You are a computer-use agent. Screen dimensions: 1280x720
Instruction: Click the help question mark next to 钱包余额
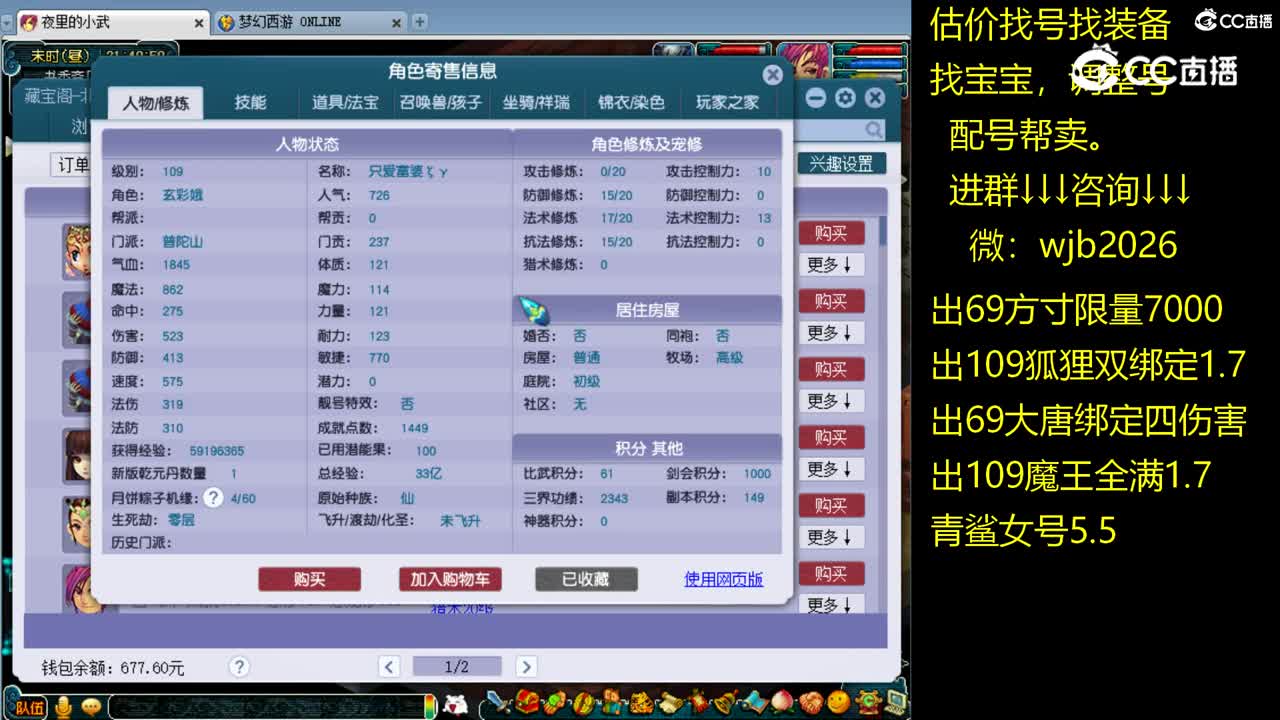(x=238, y=666)
